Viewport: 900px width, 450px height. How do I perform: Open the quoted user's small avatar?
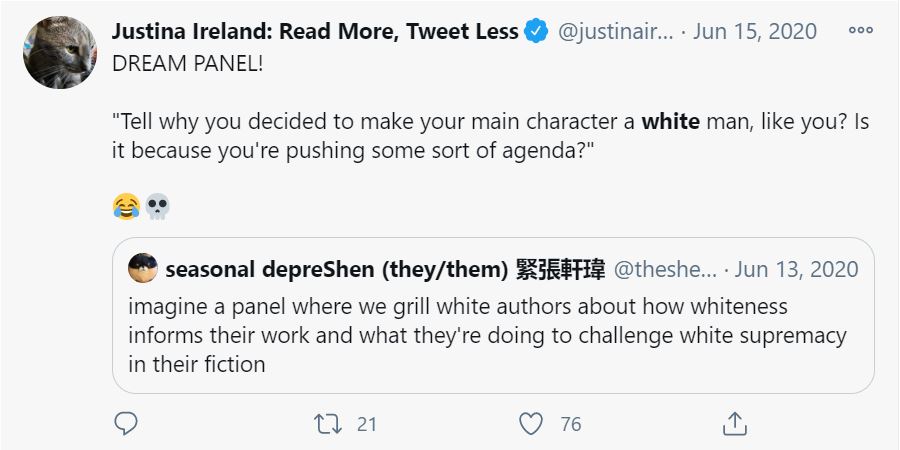[x=143, y=268]
